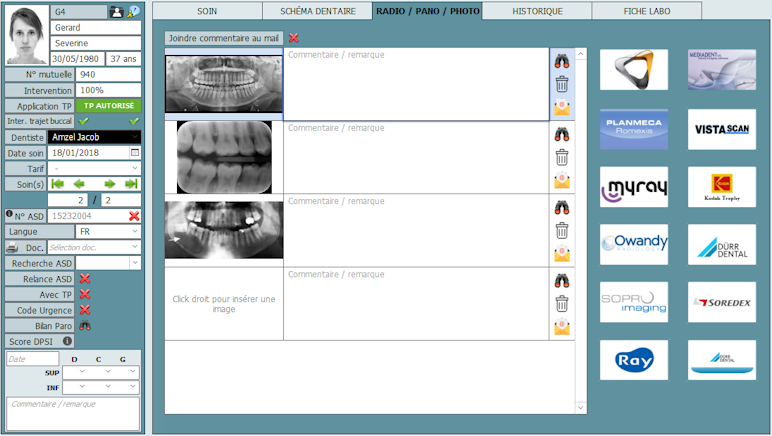Expand the Tarif dropdown

(135, 168)
